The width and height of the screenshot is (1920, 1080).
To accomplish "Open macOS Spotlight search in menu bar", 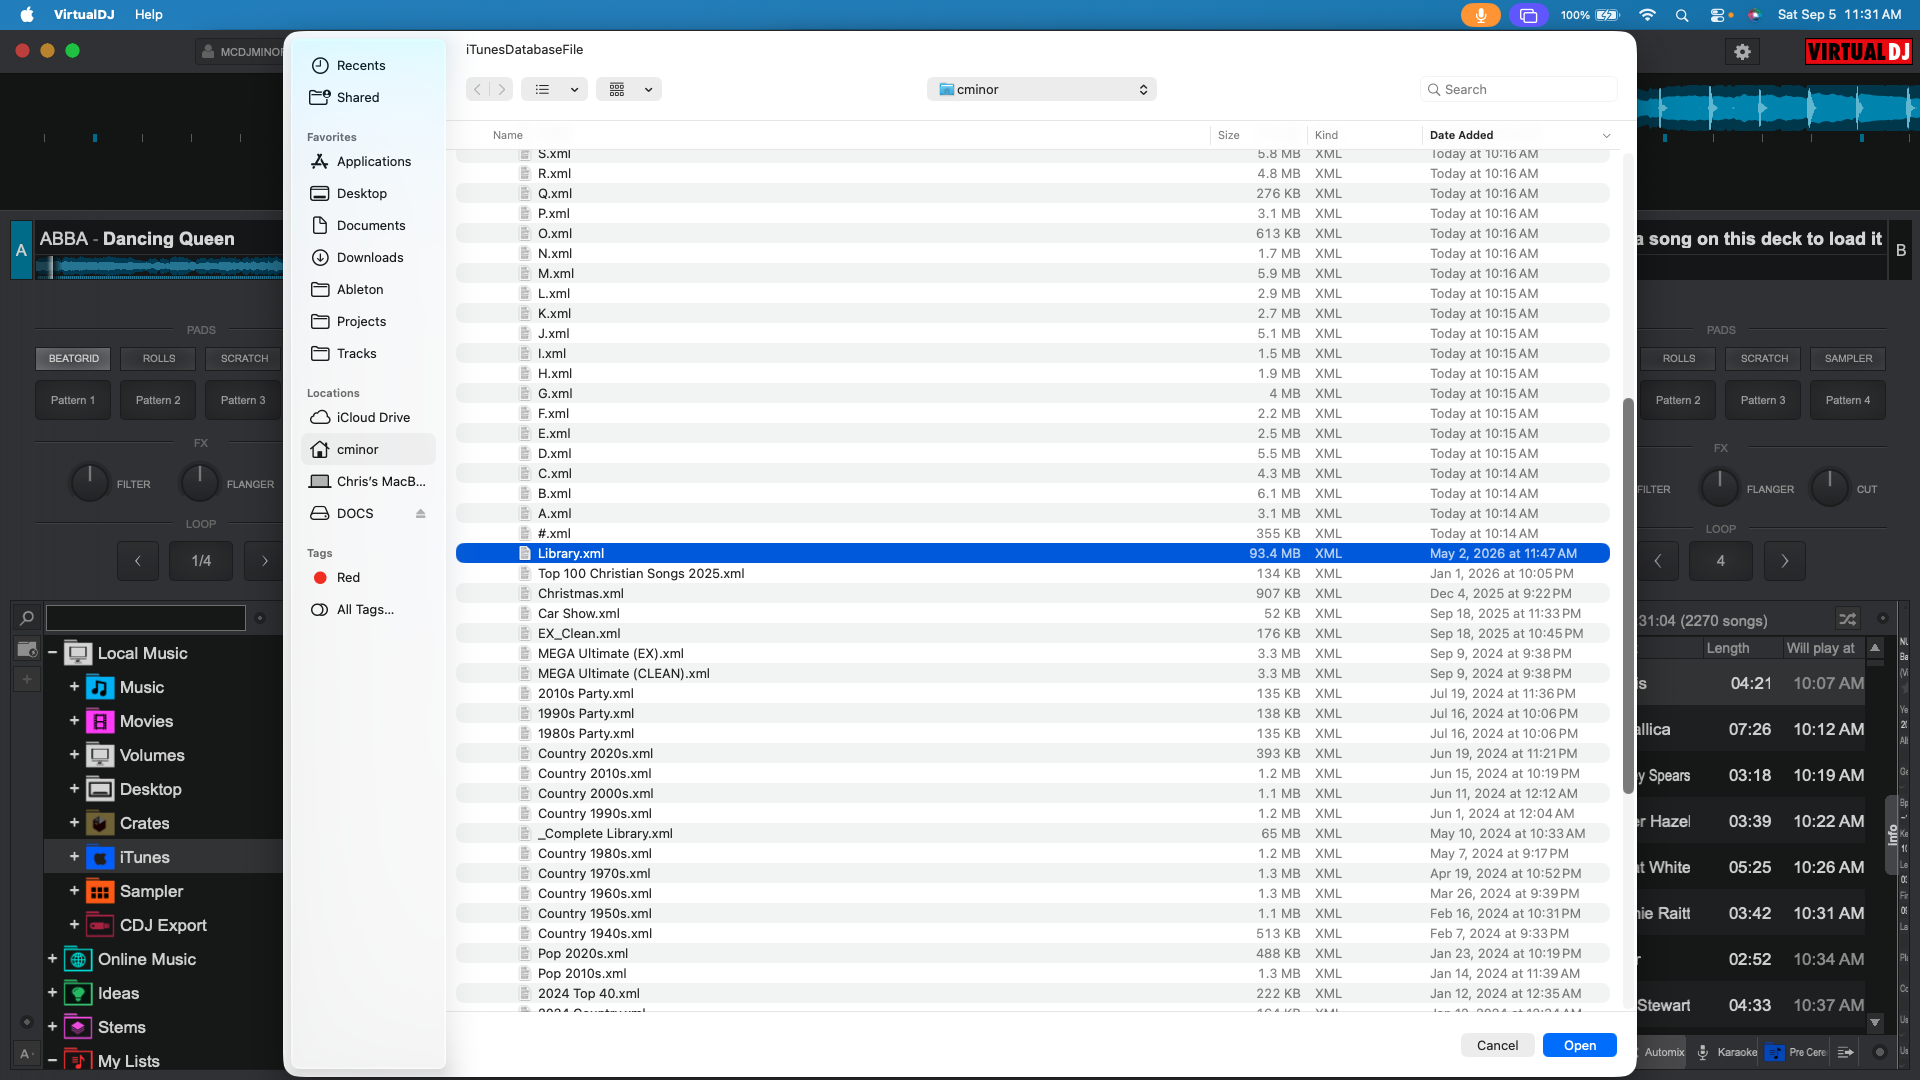I will (x=1682, y=15).
